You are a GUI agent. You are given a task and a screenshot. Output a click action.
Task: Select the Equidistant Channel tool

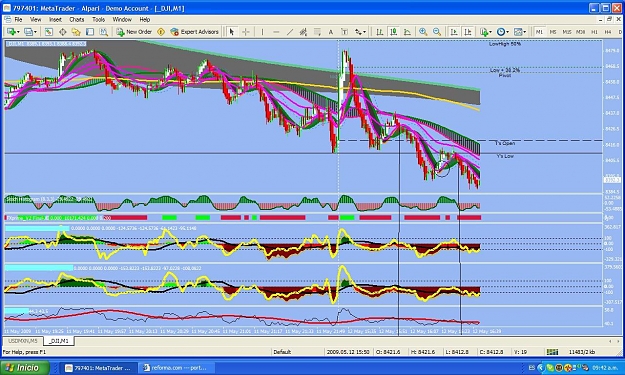(x=303, y=32)
